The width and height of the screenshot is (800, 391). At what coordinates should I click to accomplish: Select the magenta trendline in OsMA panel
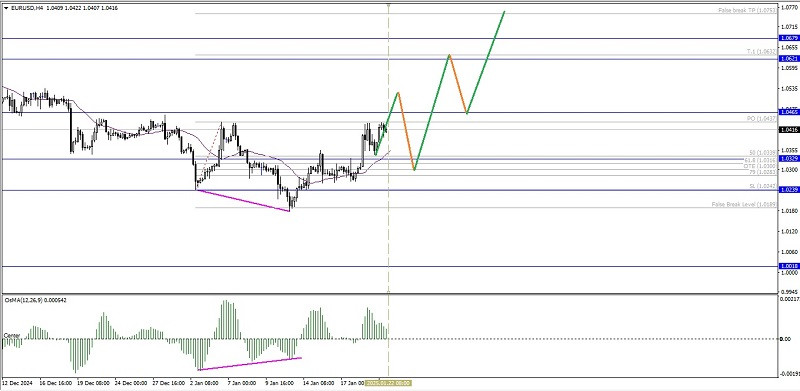coord(249,363)
